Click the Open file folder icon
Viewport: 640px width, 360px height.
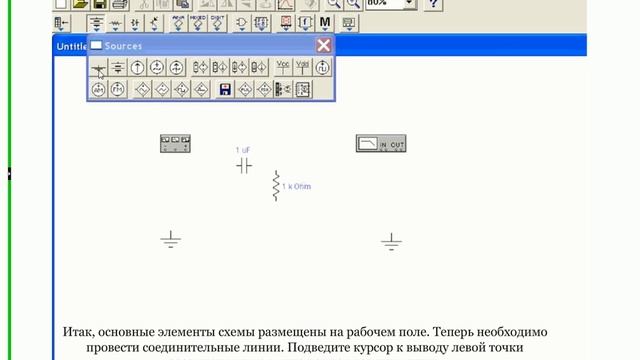(80, 4)
